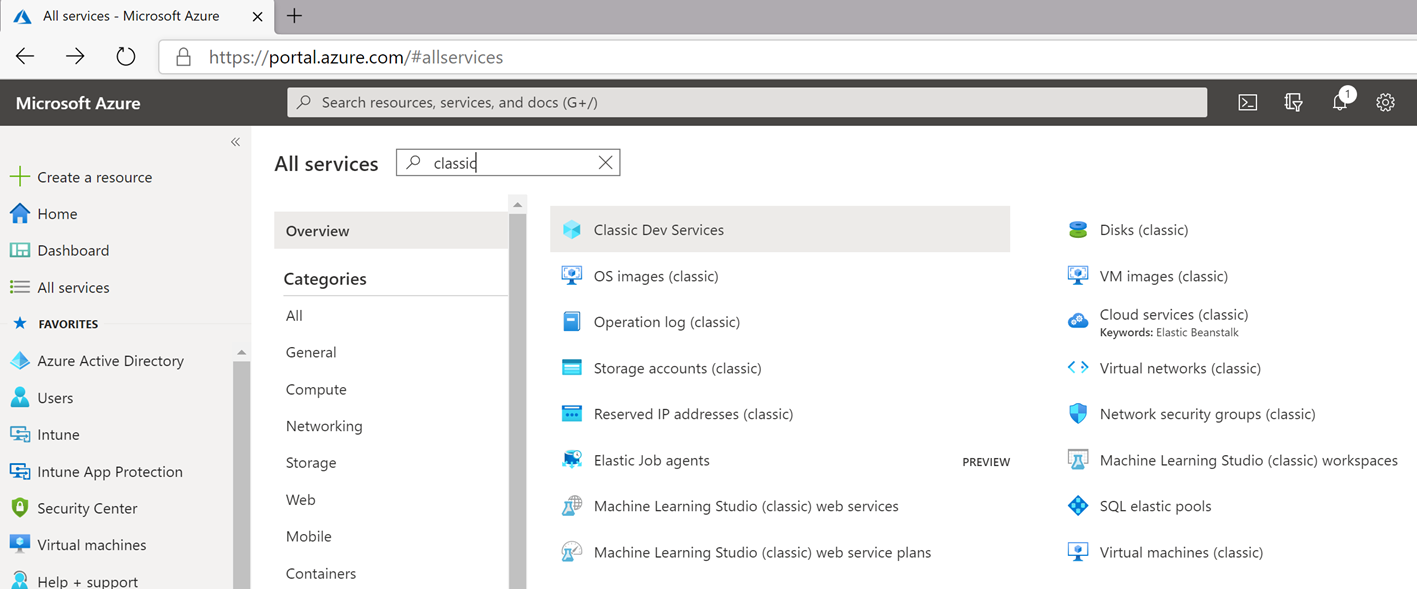Open Cloud Shell from the top bar
This screenshot has height=589, width=1417.
1247,102
